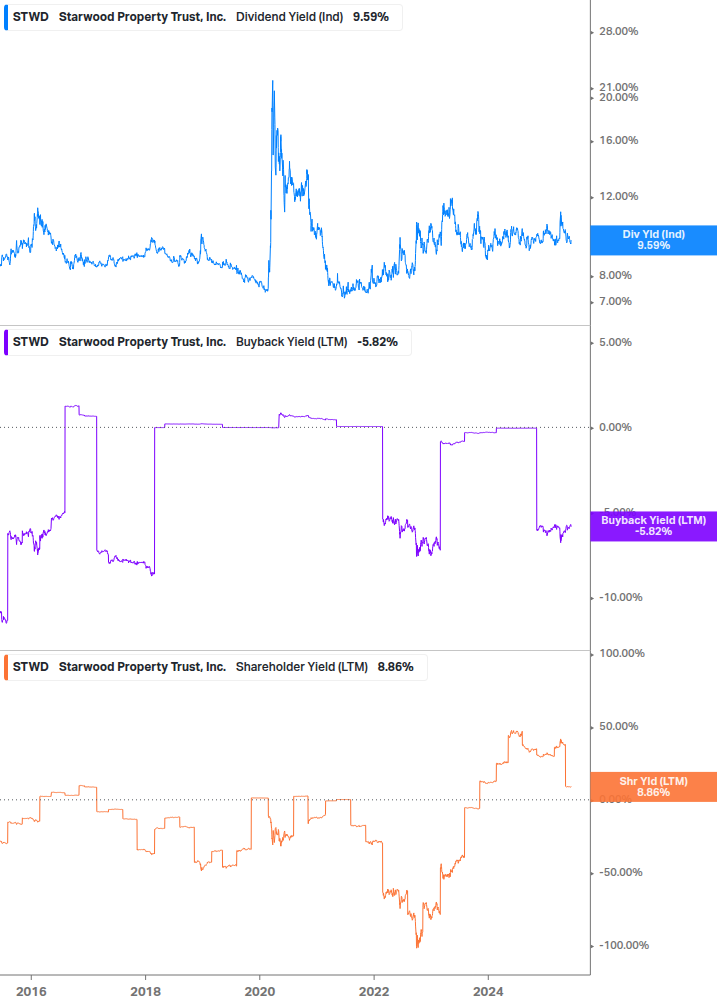
Task: Select the Buyback Yield (LTM) legend label
Action: 292,342
